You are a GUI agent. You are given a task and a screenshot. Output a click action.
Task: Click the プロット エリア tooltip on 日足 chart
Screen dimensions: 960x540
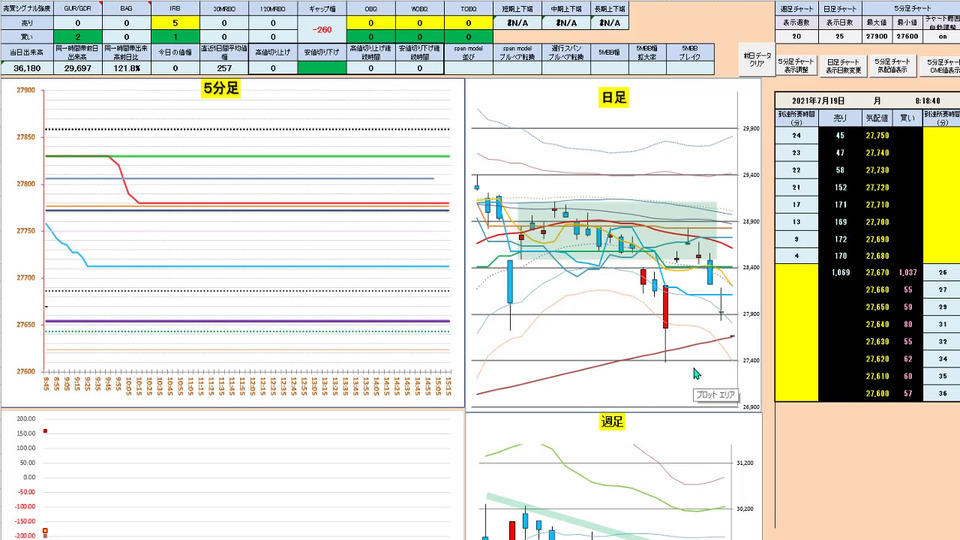714,395
